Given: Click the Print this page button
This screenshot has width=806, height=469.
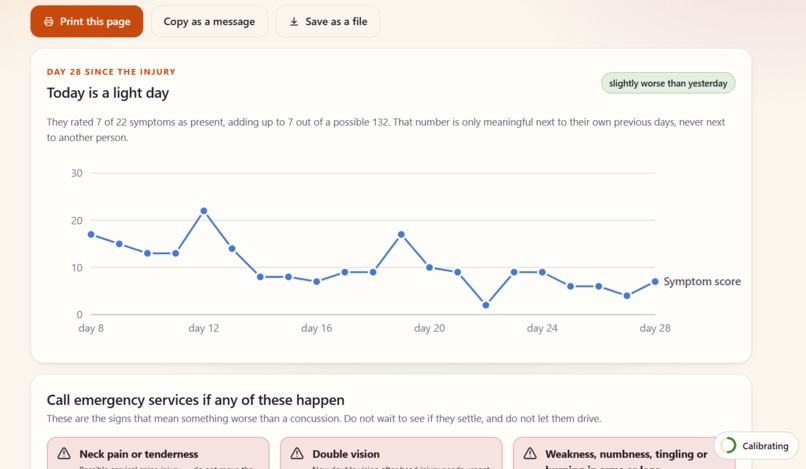Looking at the screenshot, I should pos(86,22).
